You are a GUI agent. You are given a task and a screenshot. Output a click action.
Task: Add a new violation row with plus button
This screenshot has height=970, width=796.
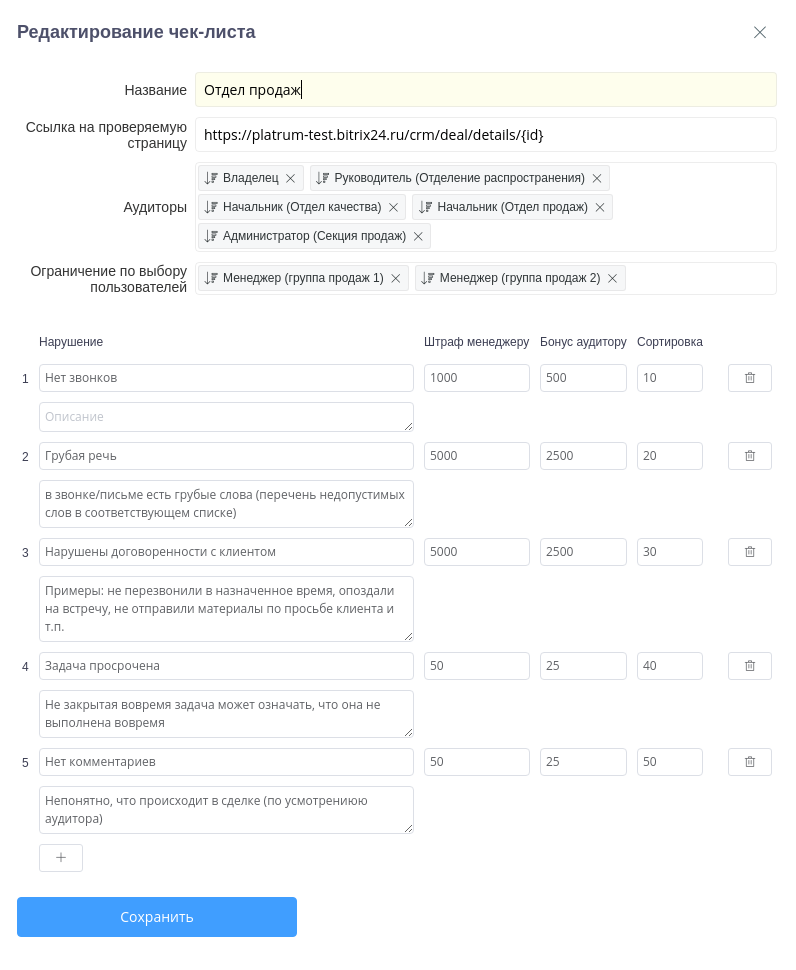pos(61,858)
